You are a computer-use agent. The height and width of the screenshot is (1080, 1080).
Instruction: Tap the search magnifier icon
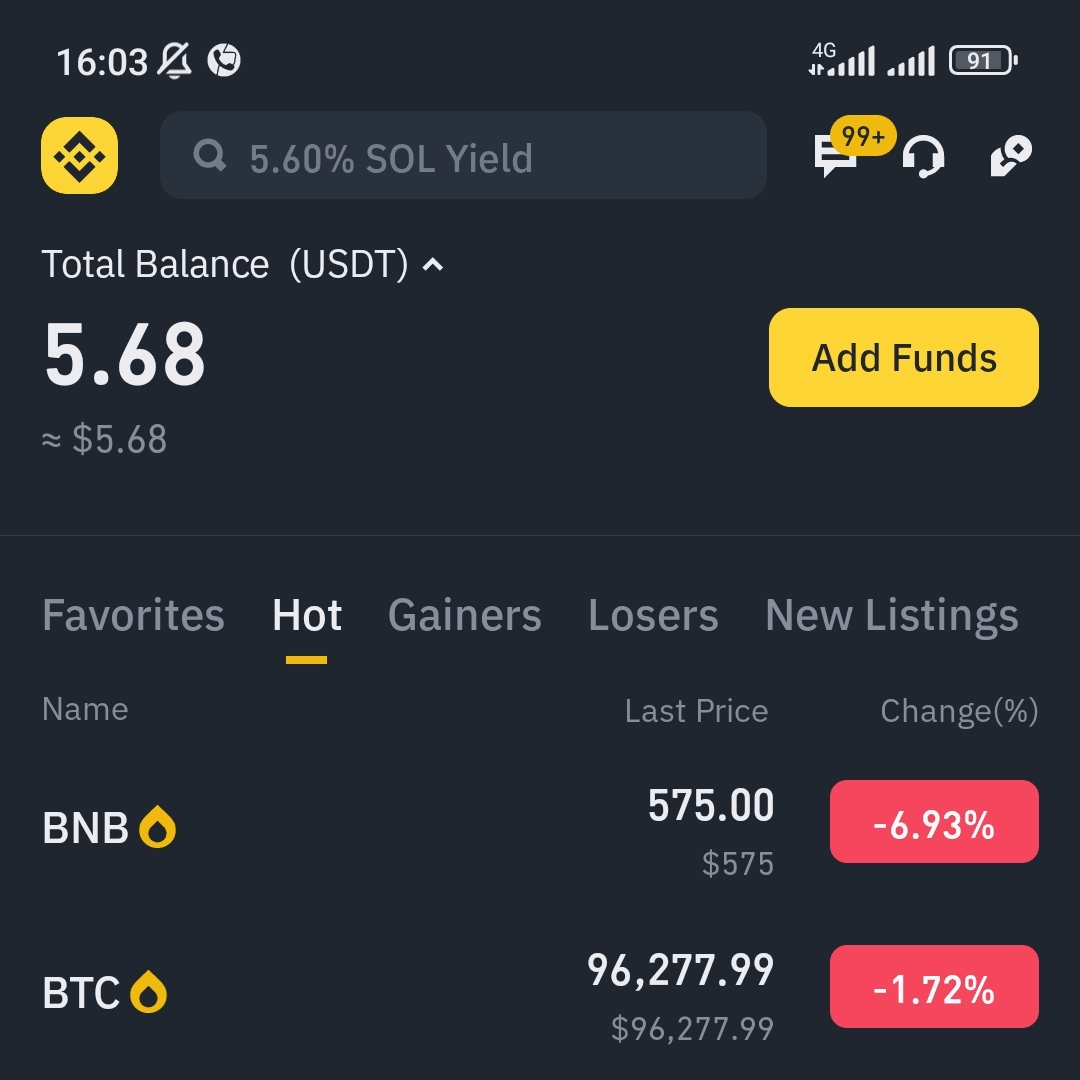[x=209, y=155]
